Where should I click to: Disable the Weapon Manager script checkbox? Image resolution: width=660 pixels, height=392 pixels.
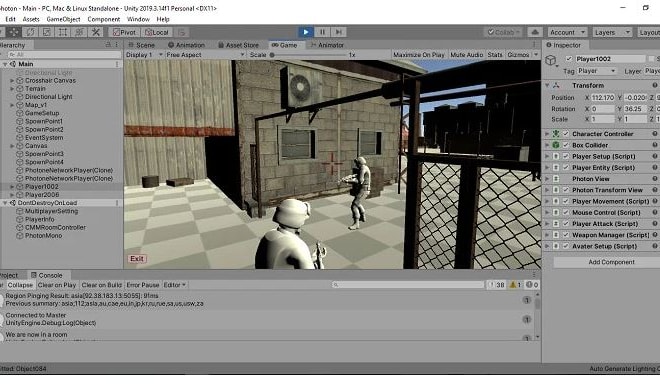pos(566,235)
